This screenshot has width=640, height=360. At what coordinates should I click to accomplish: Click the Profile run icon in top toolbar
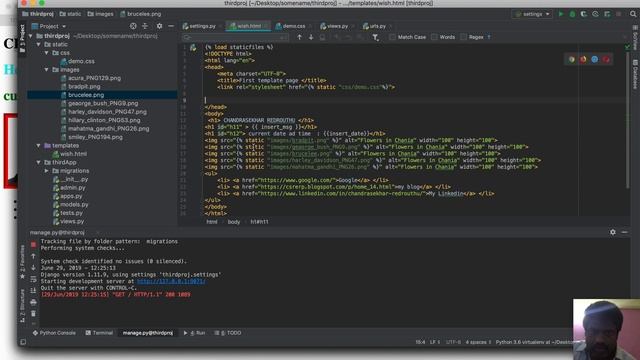pyautogui.click(x=596, y=14)
